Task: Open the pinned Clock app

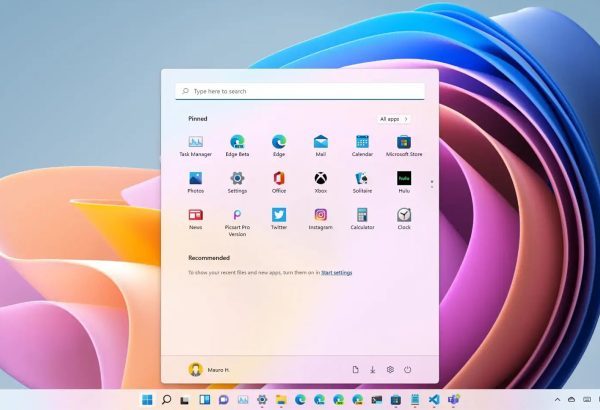Action: click(404, 219)
